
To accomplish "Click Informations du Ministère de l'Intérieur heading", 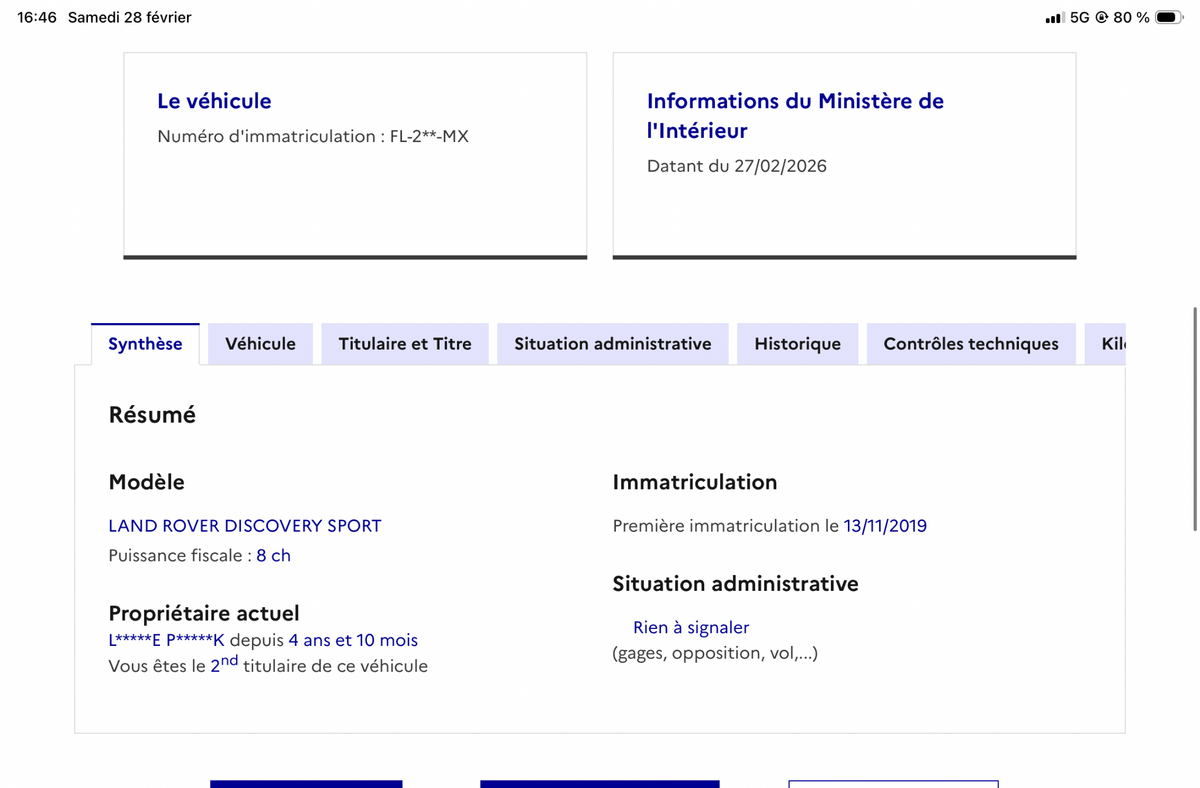I will point(795,115).
